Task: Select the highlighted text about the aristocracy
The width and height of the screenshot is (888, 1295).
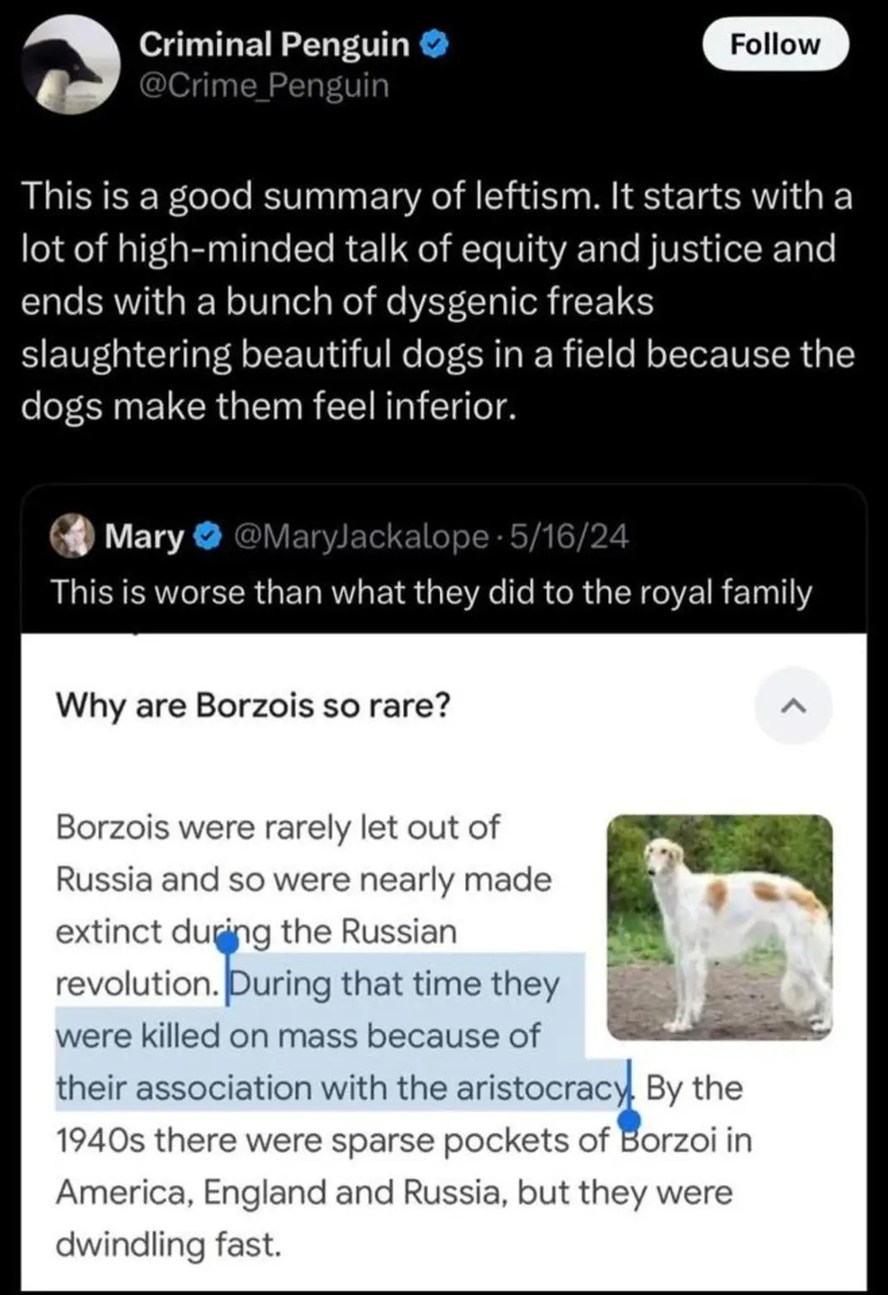Action: [x=330, y=1035]
